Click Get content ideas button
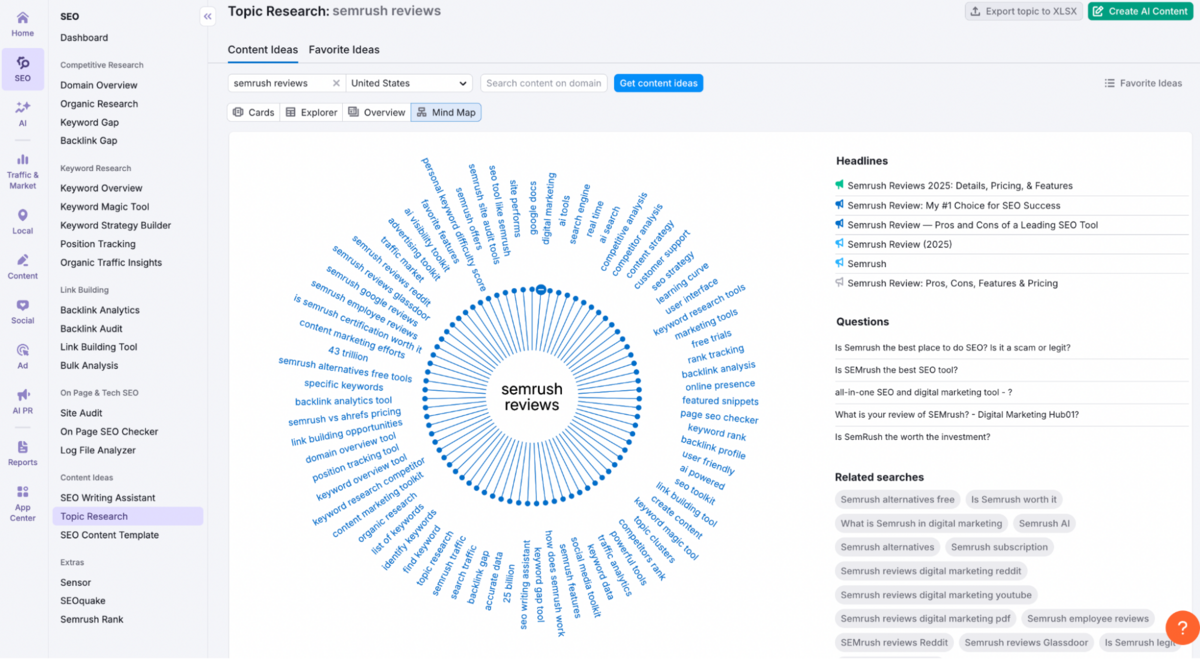Screen dimensions: 1200x659 click(658, 83)
